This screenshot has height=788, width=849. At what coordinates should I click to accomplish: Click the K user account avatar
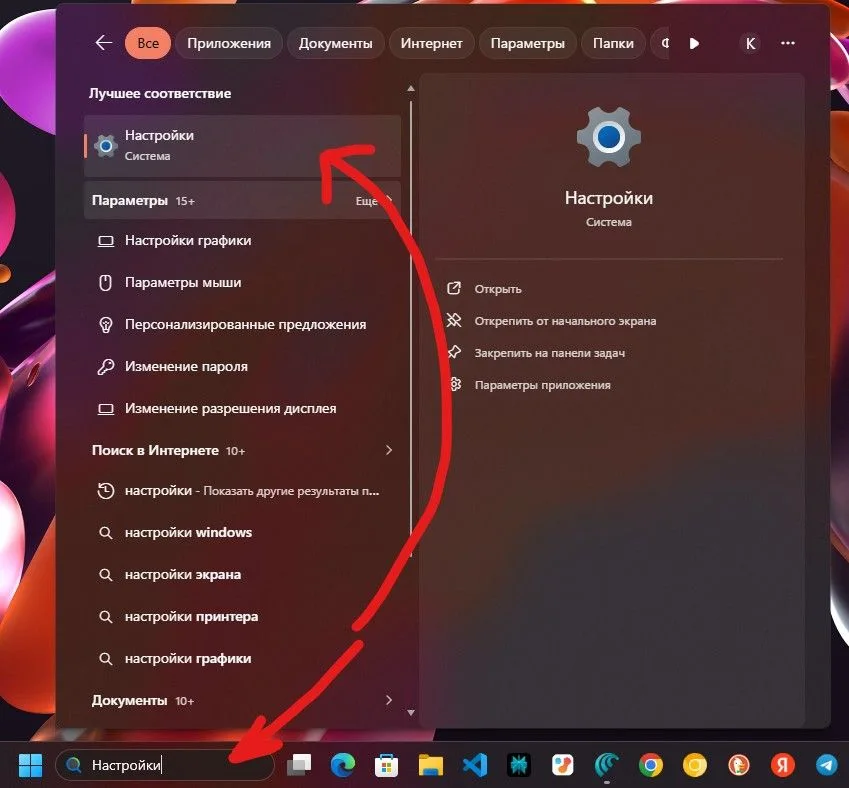click(750, 43)
